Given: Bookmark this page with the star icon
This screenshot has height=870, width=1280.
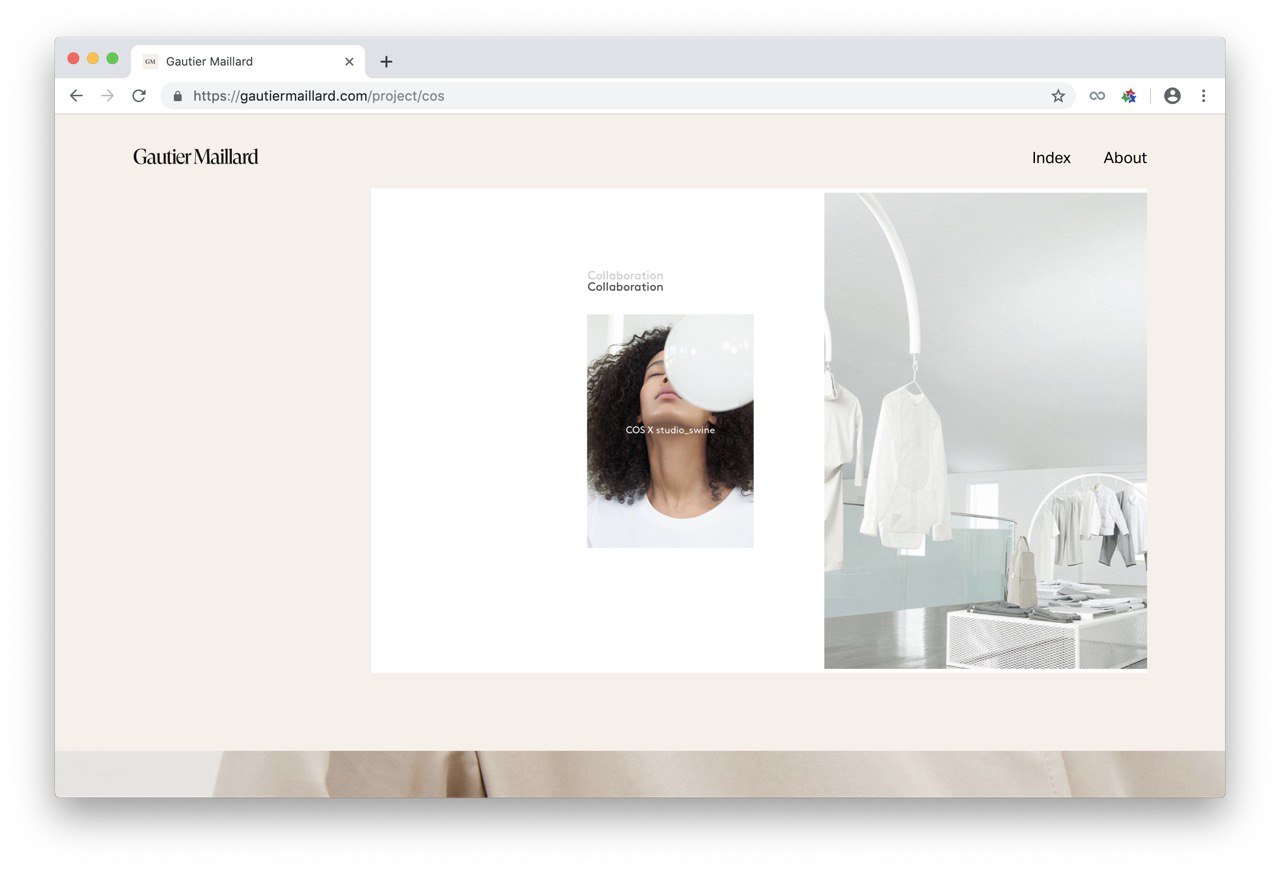Looking at the screenshot, I should tap(1058, 96).
